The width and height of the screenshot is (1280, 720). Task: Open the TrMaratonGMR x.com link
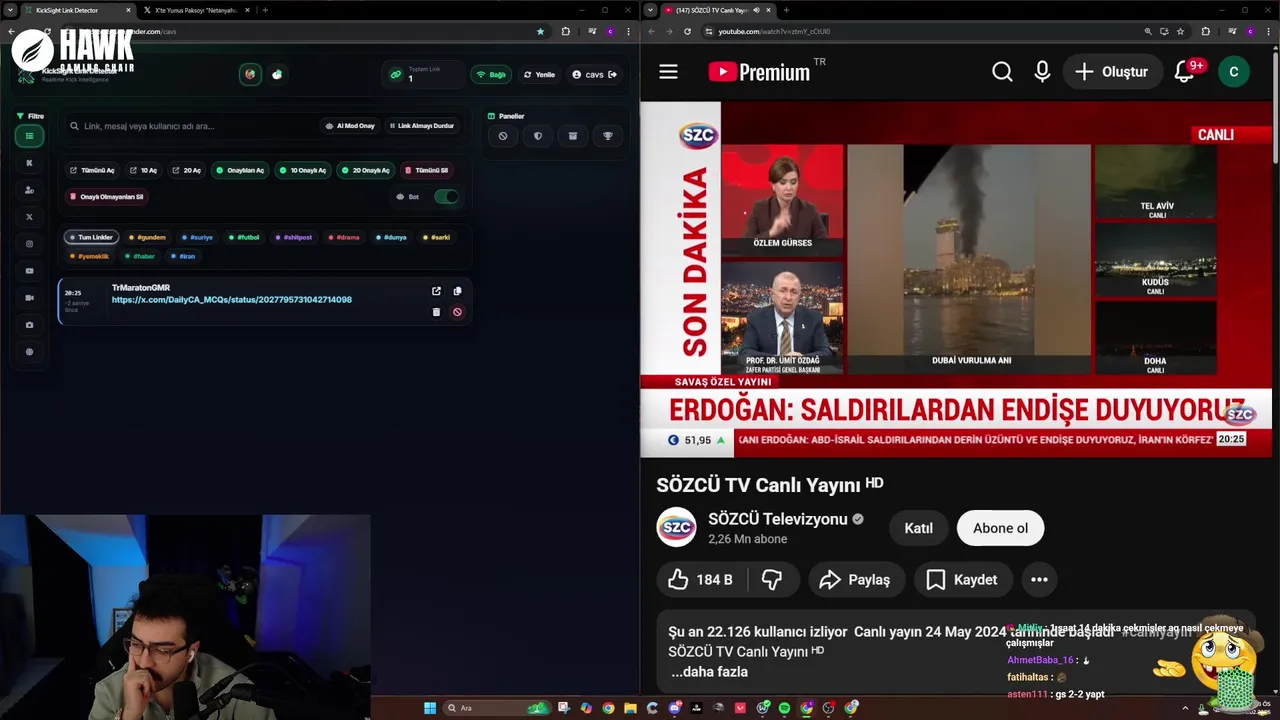[x=232, y=299]
